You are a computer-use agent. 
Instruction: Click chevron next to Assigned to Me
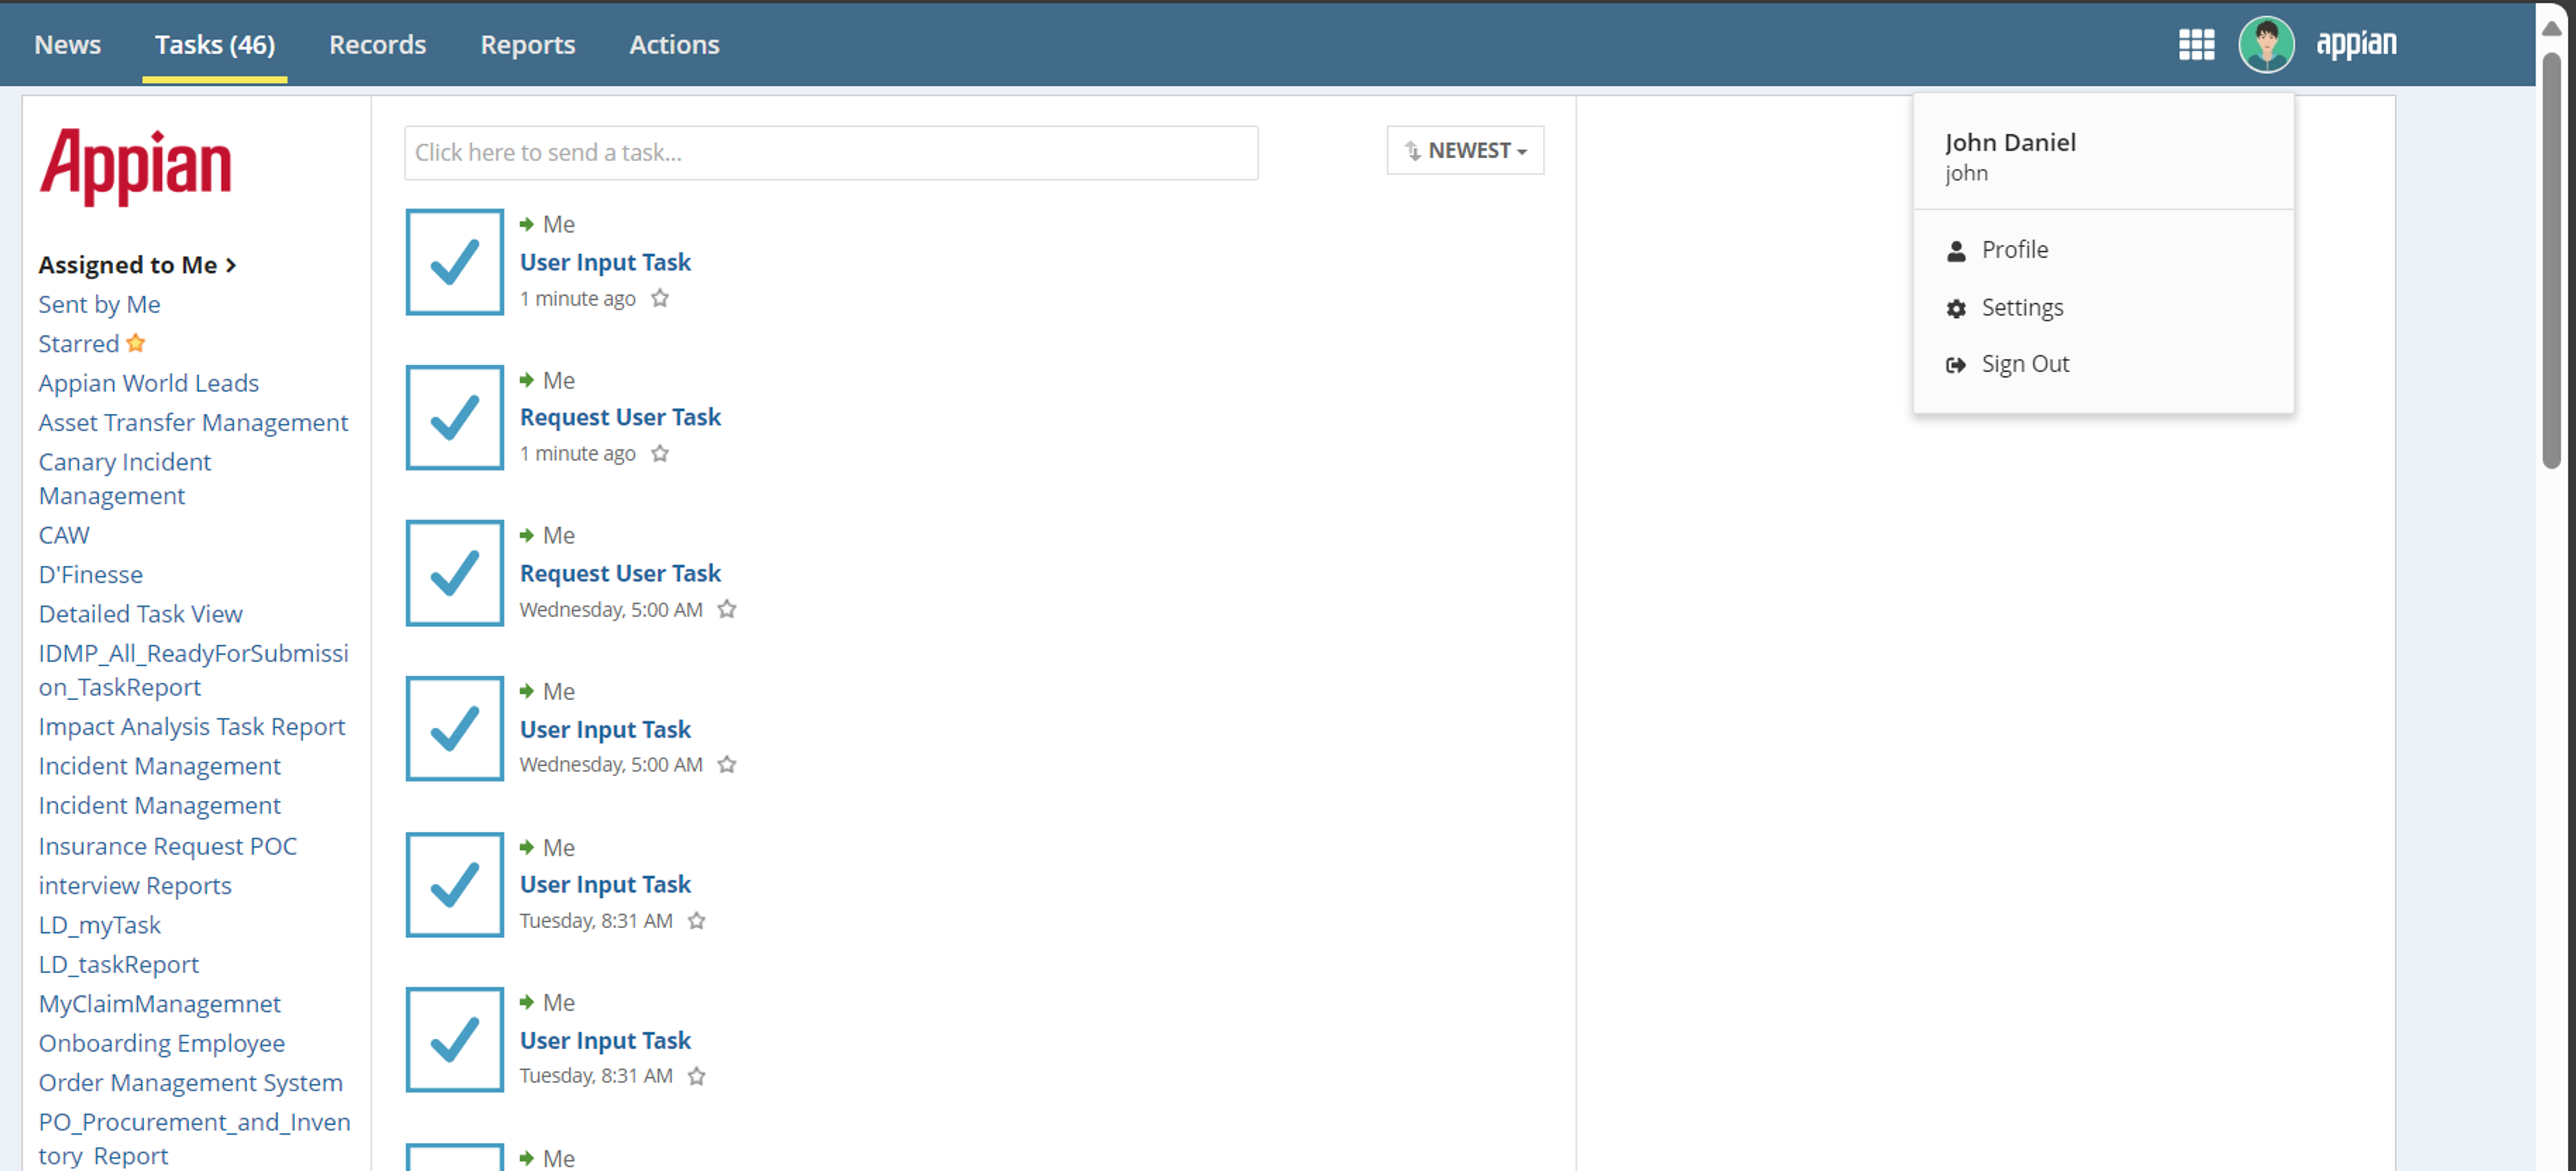[x=231, y=265]
